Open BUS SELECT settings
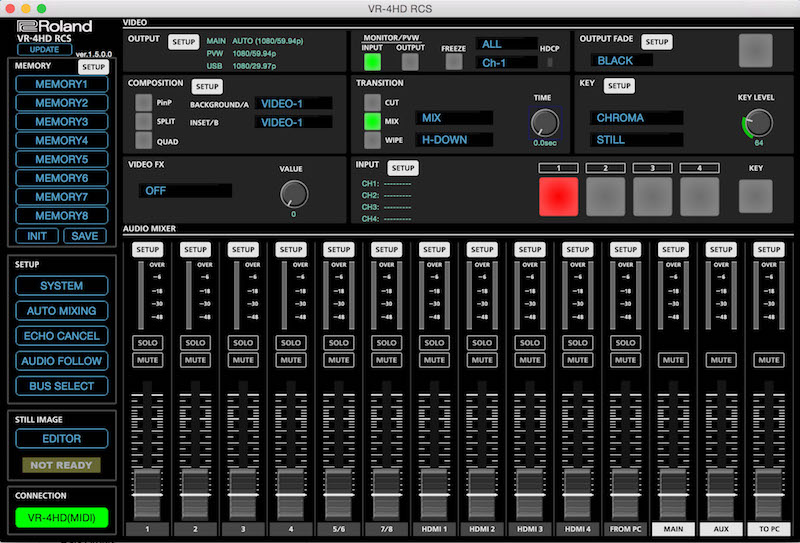Viewport: 800px width, 543px height. coord(62,386)
